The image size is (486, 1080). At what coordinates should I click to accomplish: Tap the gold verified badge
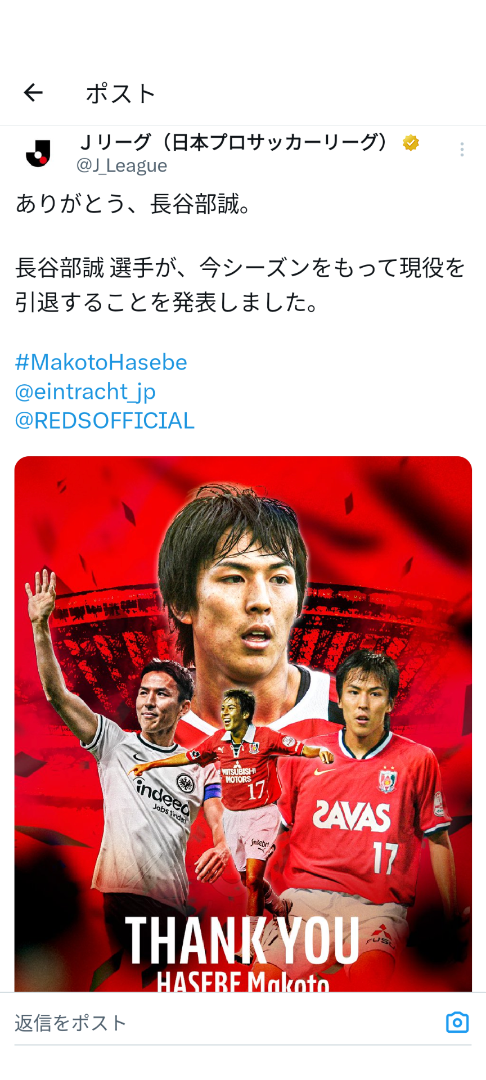click(x=411, y=143)
